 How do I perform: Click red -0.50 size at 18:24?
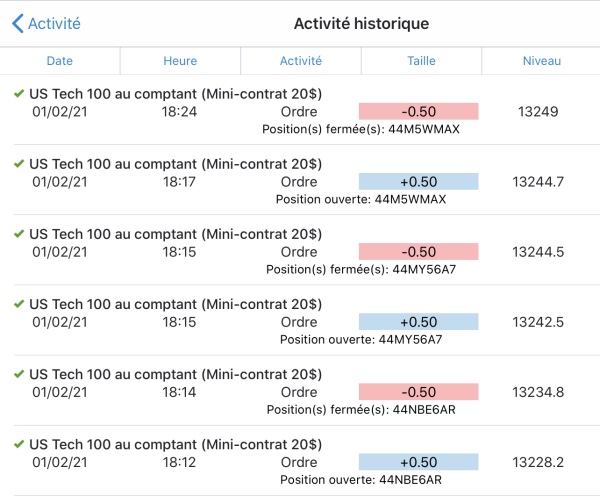(x=419, y=111)
